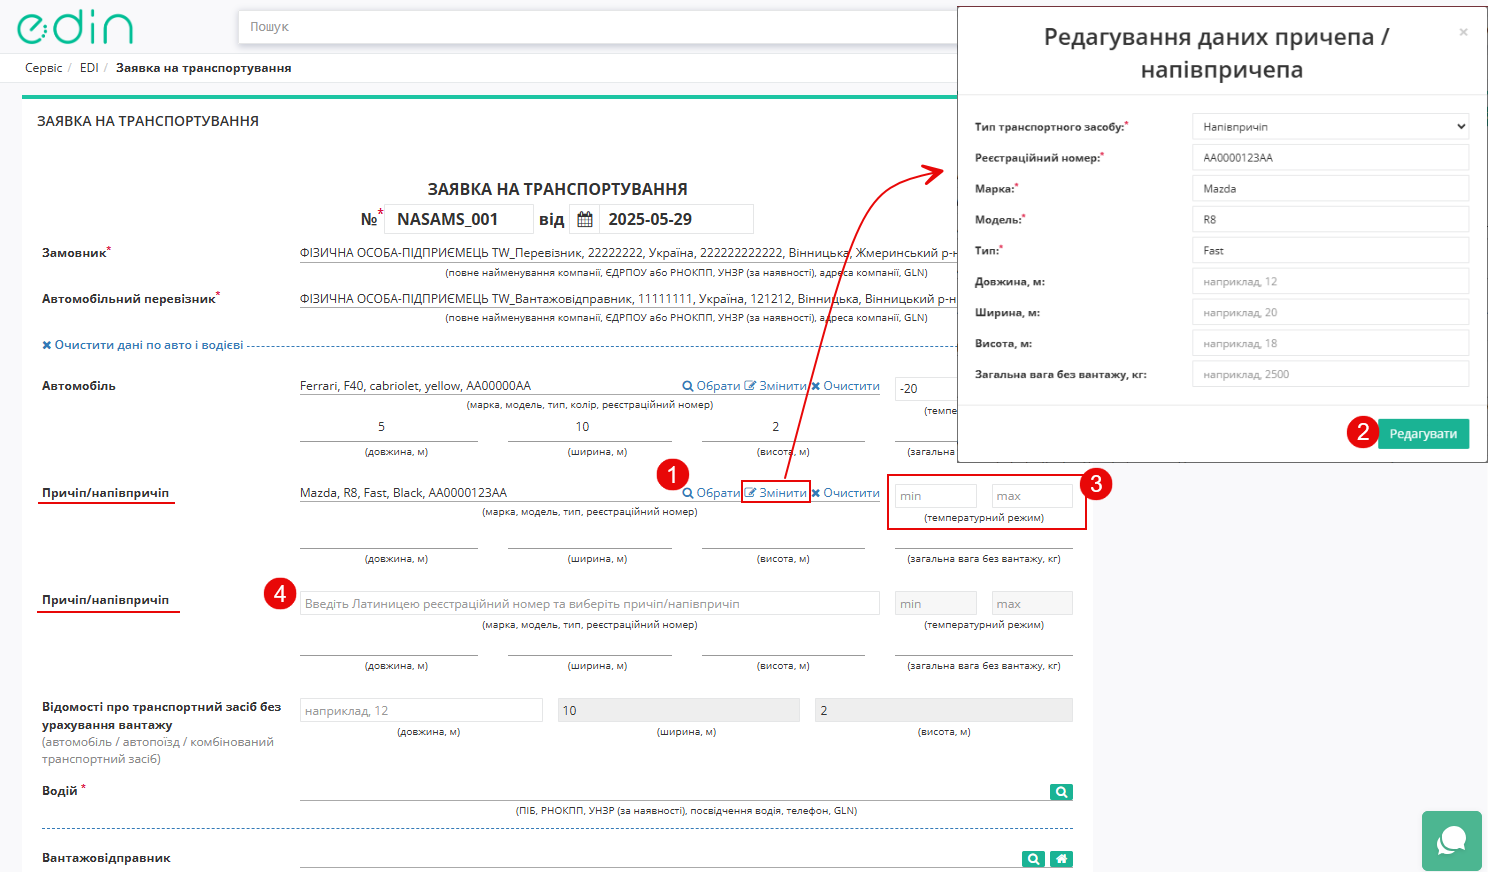The width and height of the screenshot is (1488, 872).
Task: Click the green 'Редагувати' button
Action: click(1423, 434)
